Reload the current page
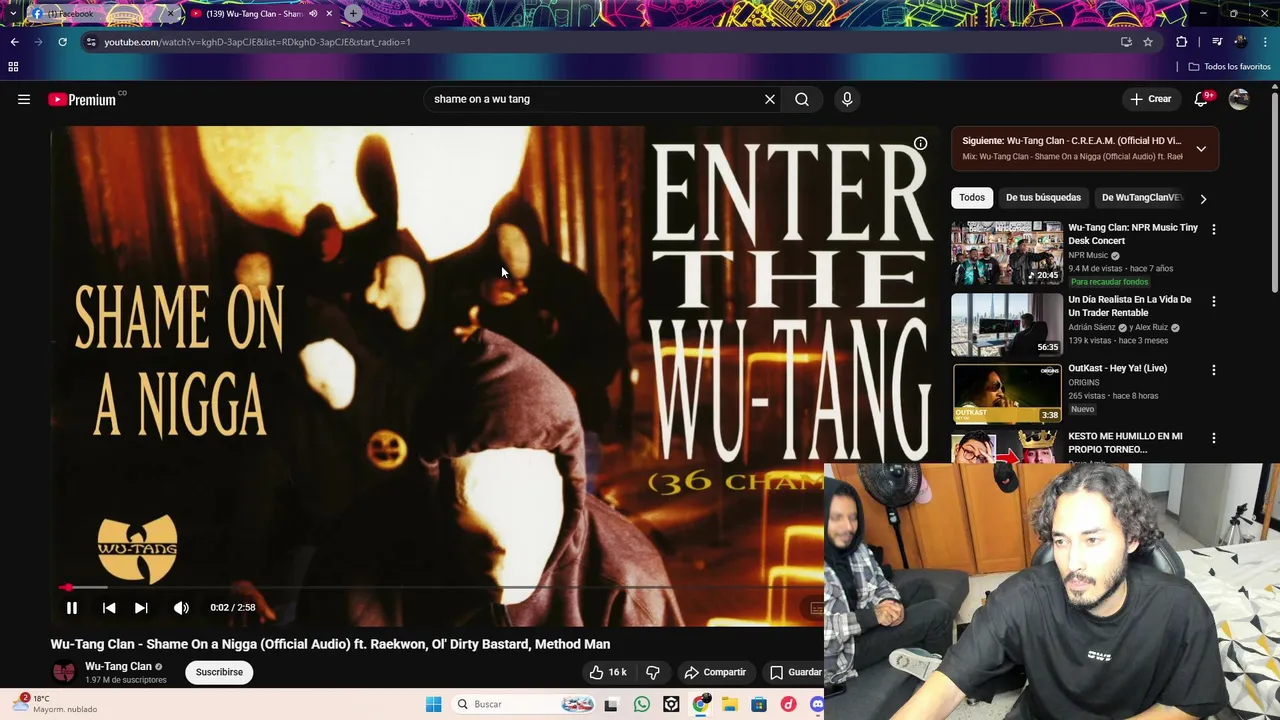This screenshot has height=720, width=1280. click(62, 42)
